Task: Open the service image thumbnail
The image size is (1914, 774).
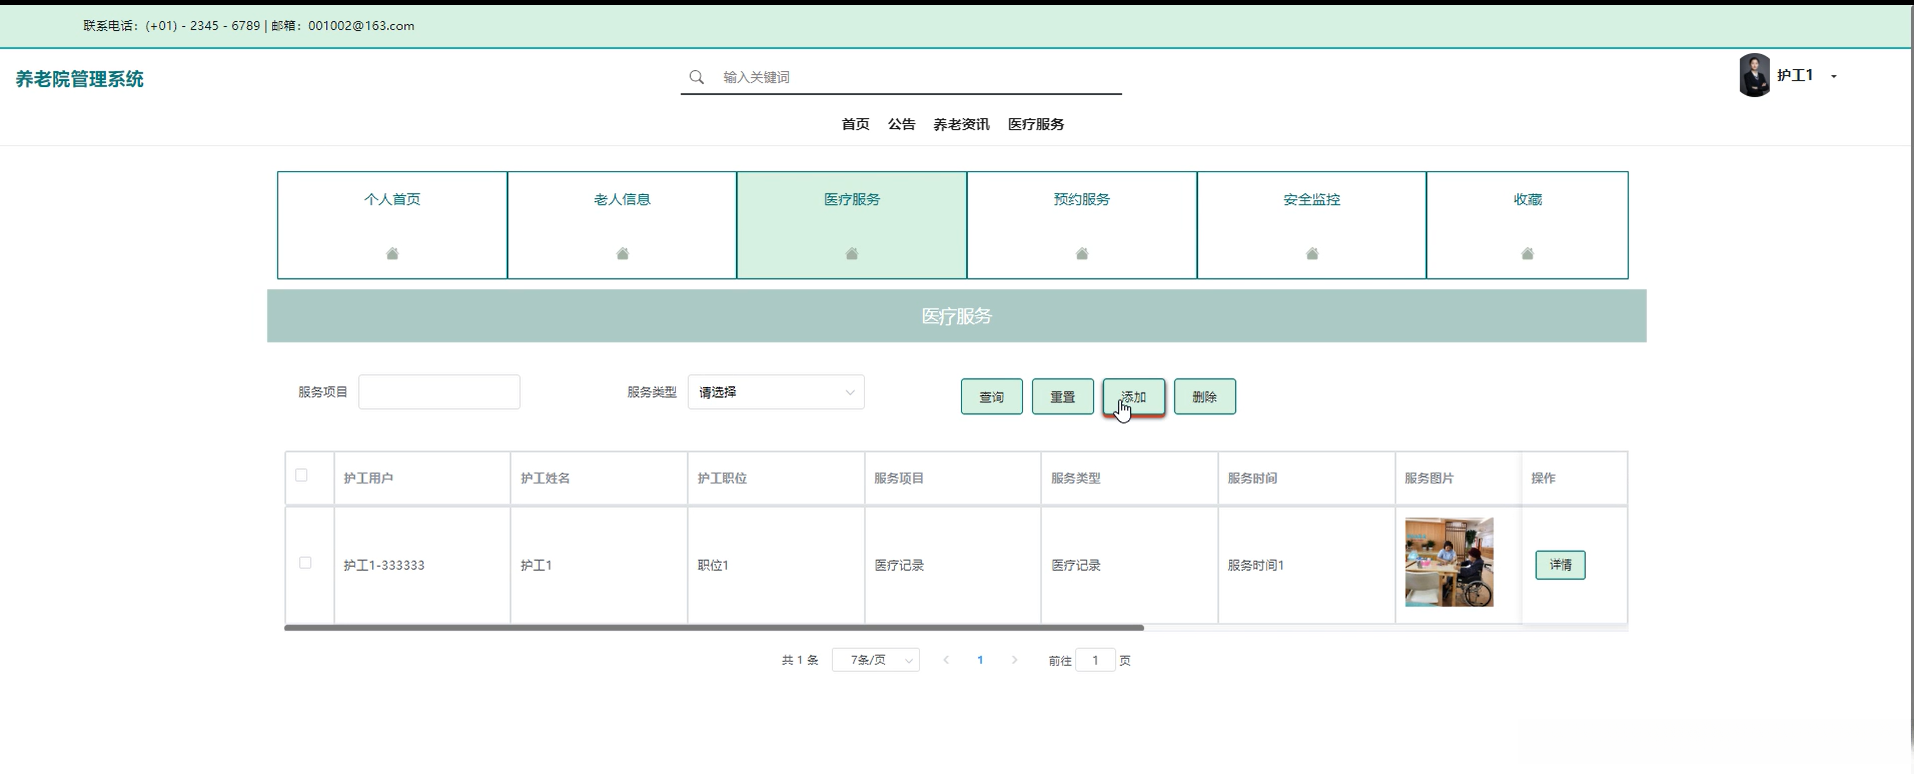Action: (1449, 562)
